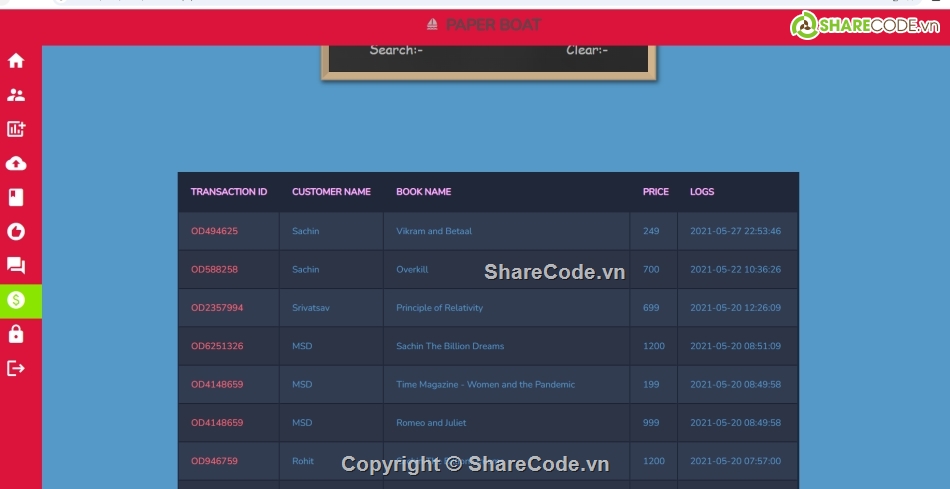
Task: Click the PRICE column header
Action: point(656,191)
